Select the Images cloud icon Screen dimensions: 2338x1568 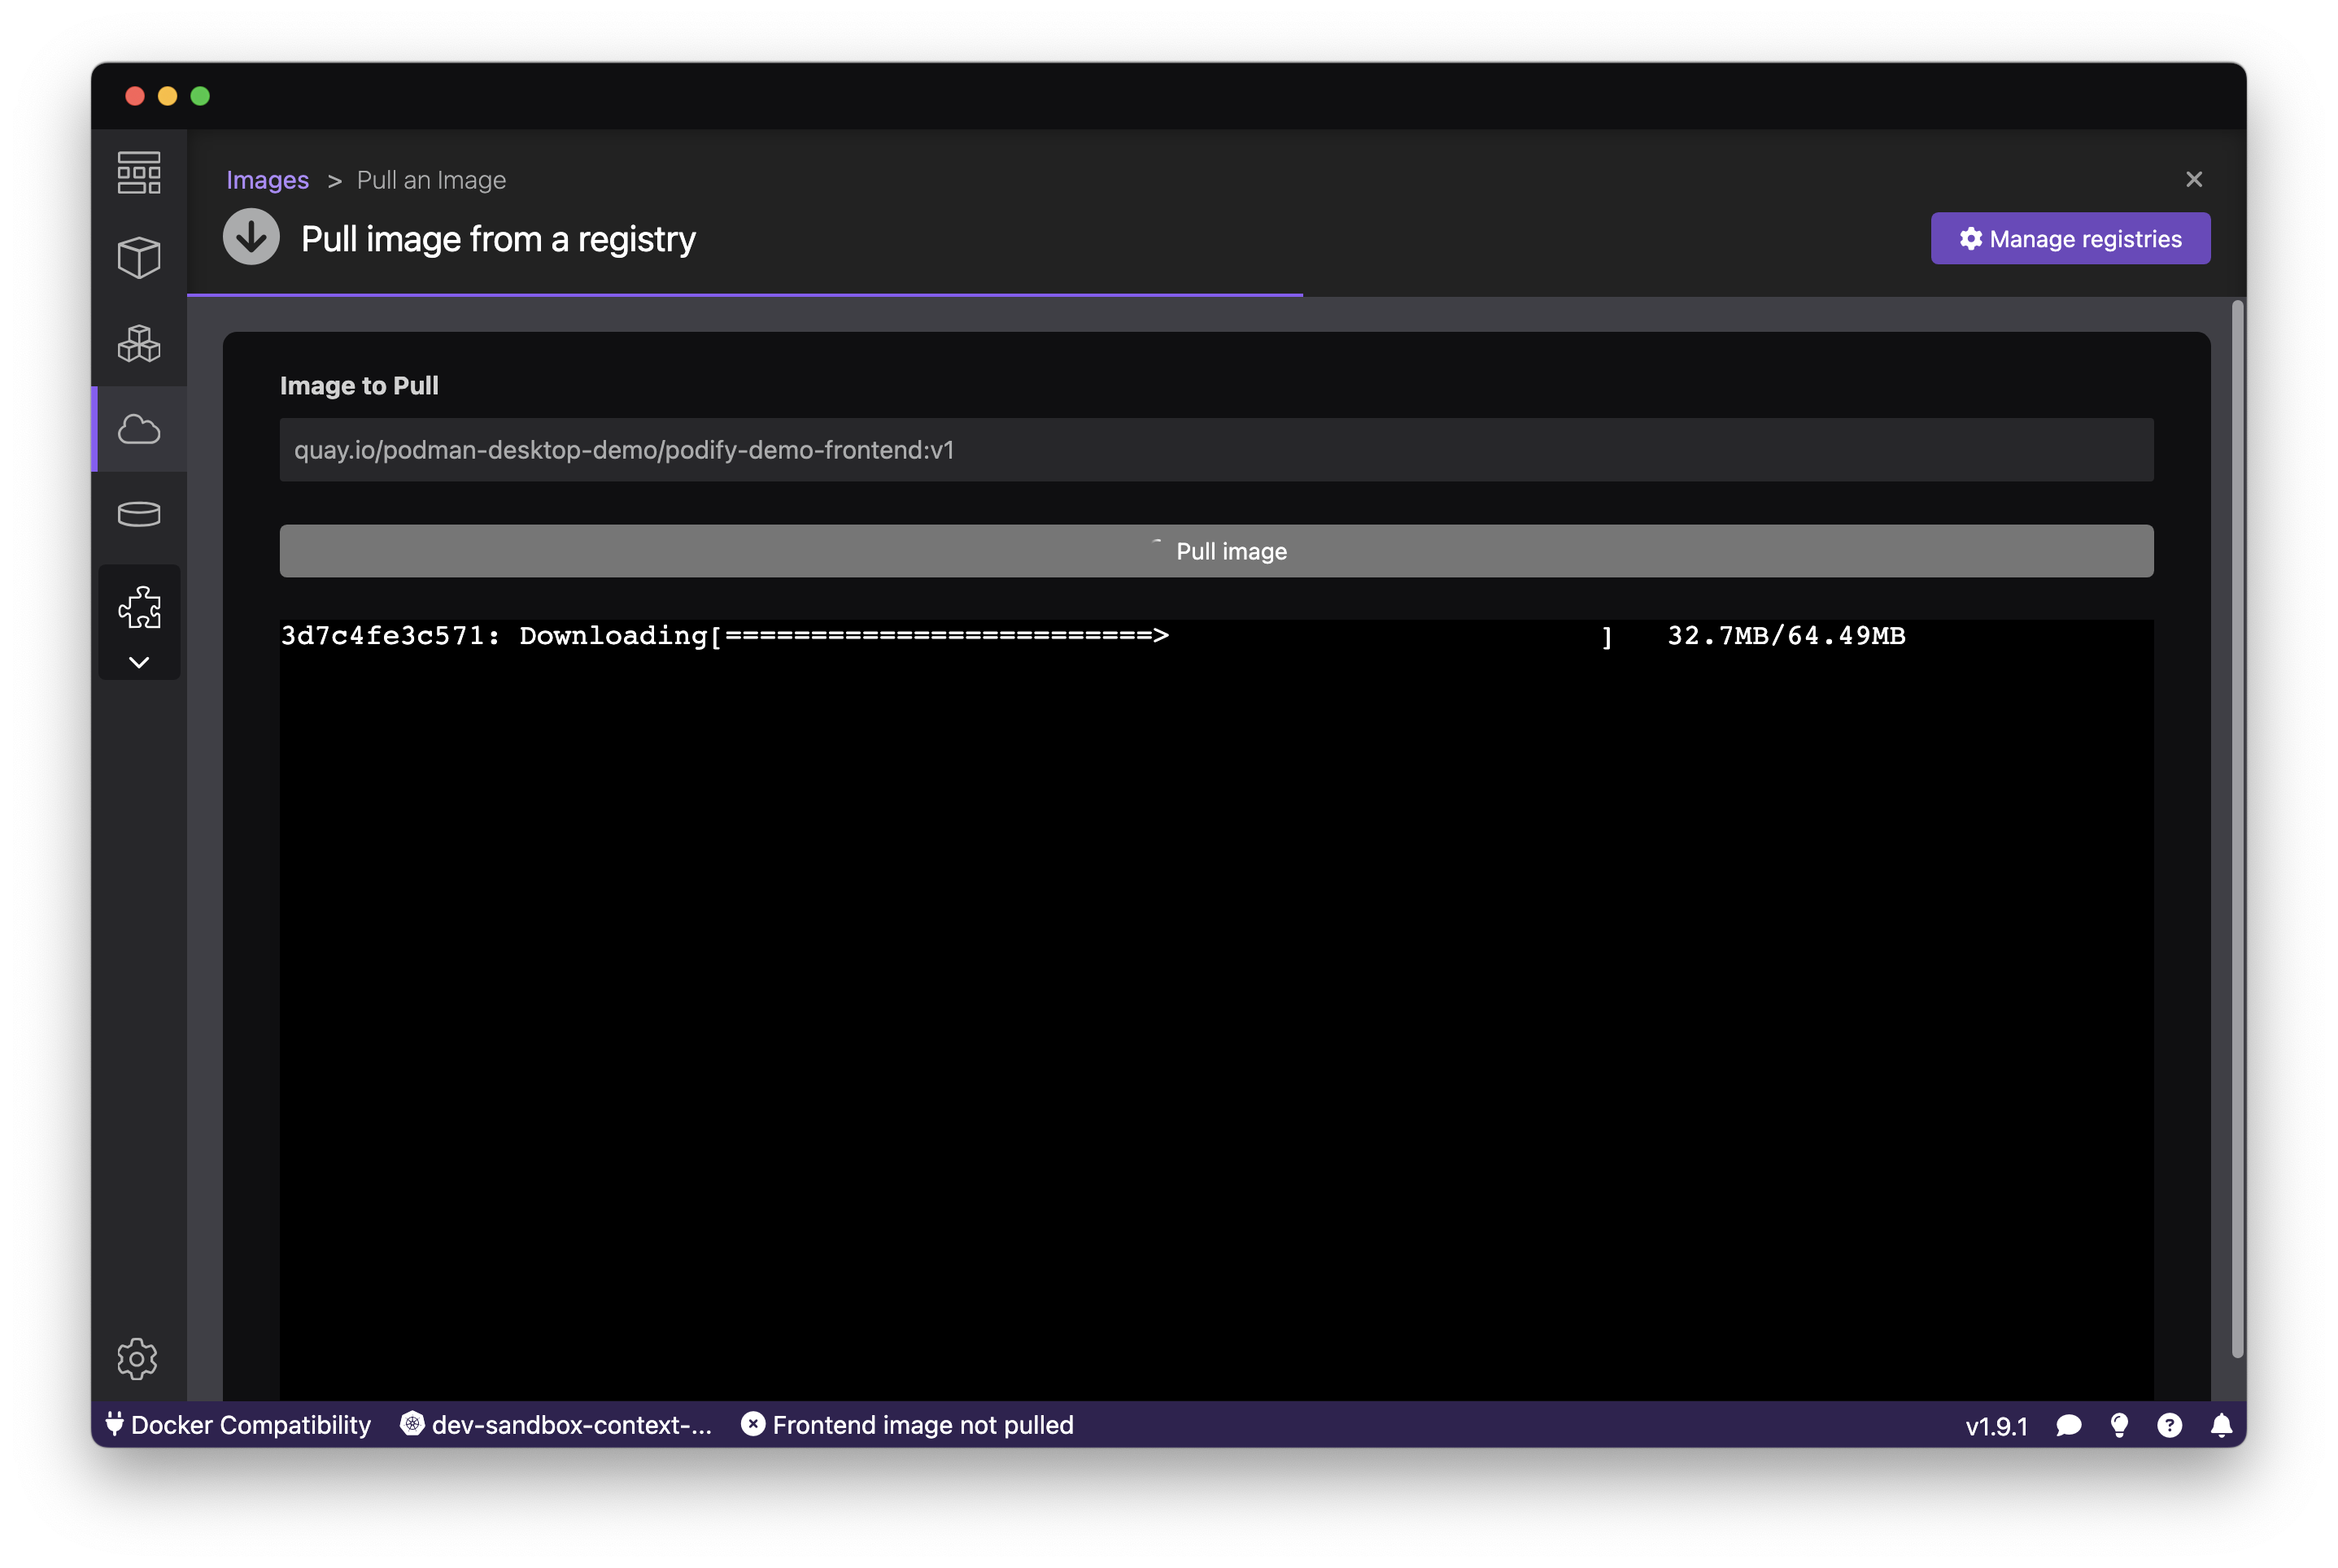pyautogui.click(x=139, y=429)
